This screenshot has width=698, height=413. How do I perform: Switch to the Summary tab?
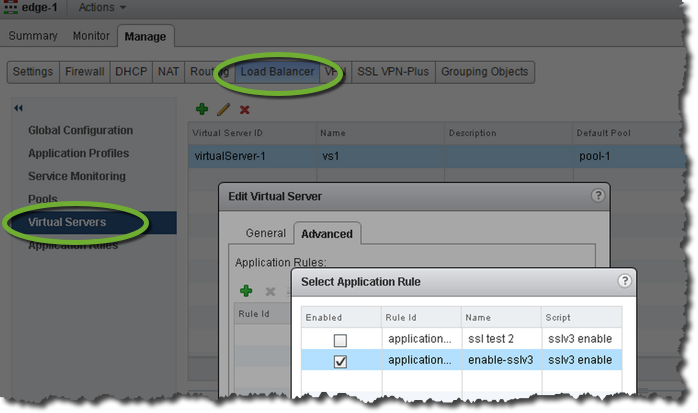point(33,36)
